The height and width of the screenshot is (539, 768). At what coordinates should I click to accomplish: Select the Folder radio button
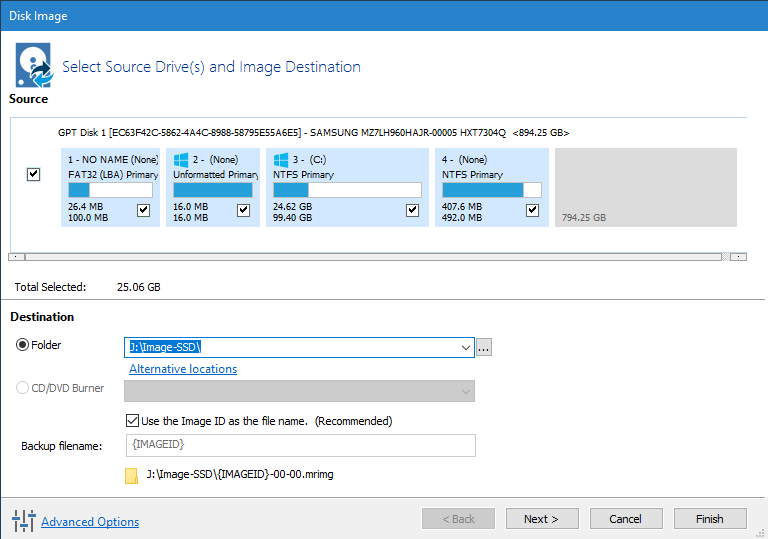pos(23,345)
